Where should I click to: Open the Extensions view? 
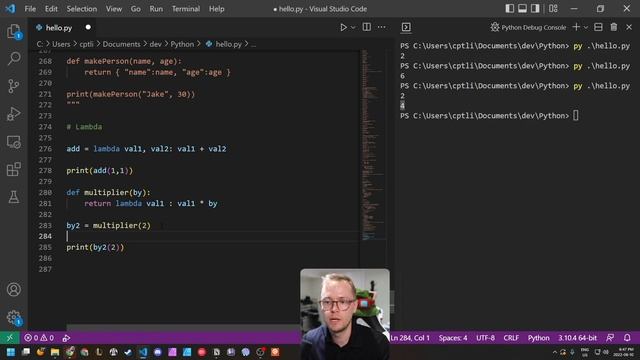click(x=13, y=169)
